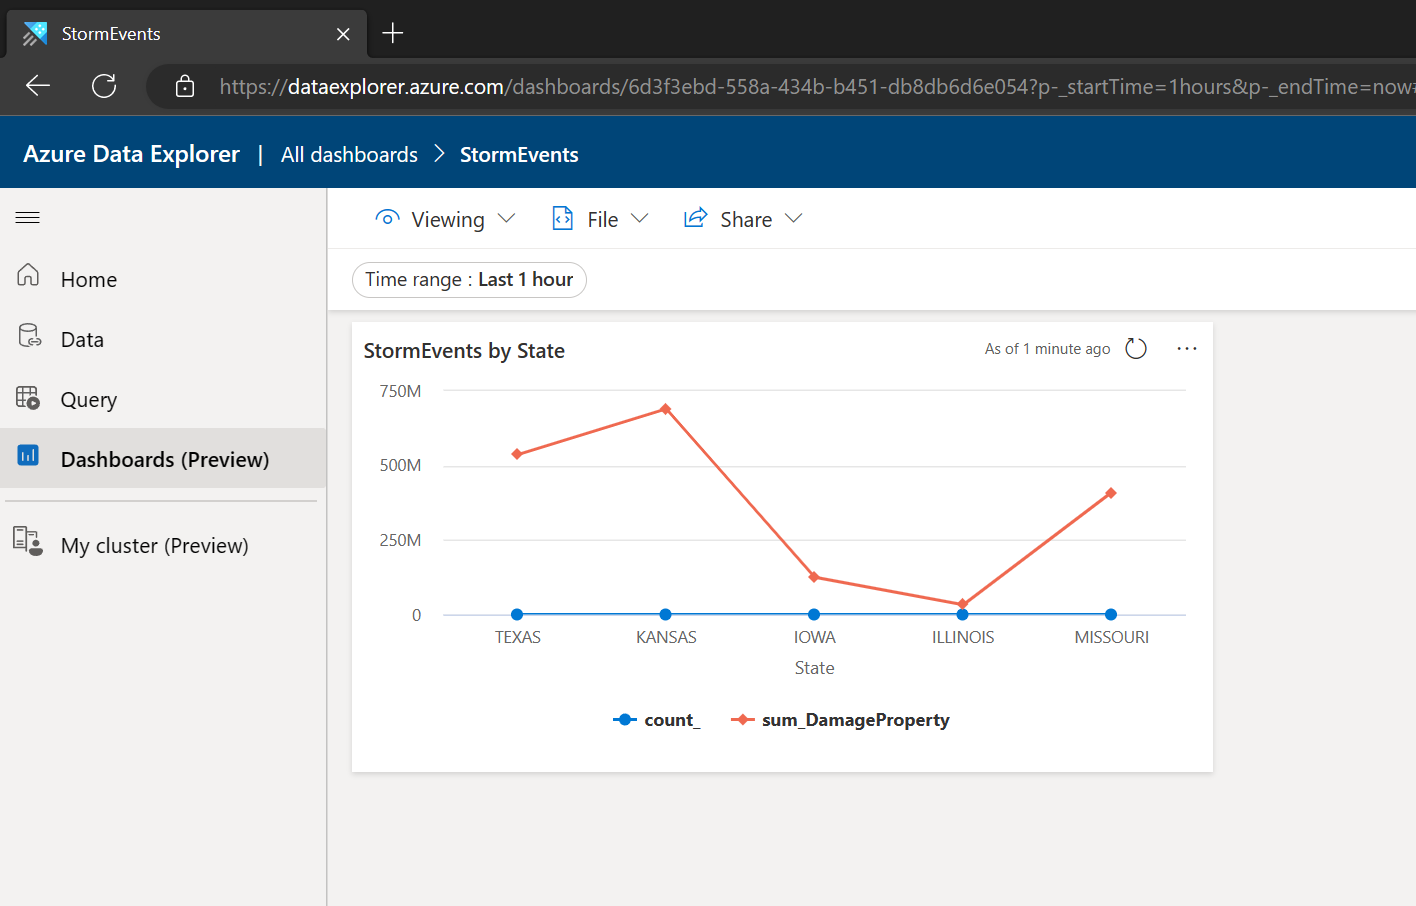Toggle the sum_DamageProperty legend series
Image resolution: width=1416 pixels, height=906 pixels.
(841, 720)
